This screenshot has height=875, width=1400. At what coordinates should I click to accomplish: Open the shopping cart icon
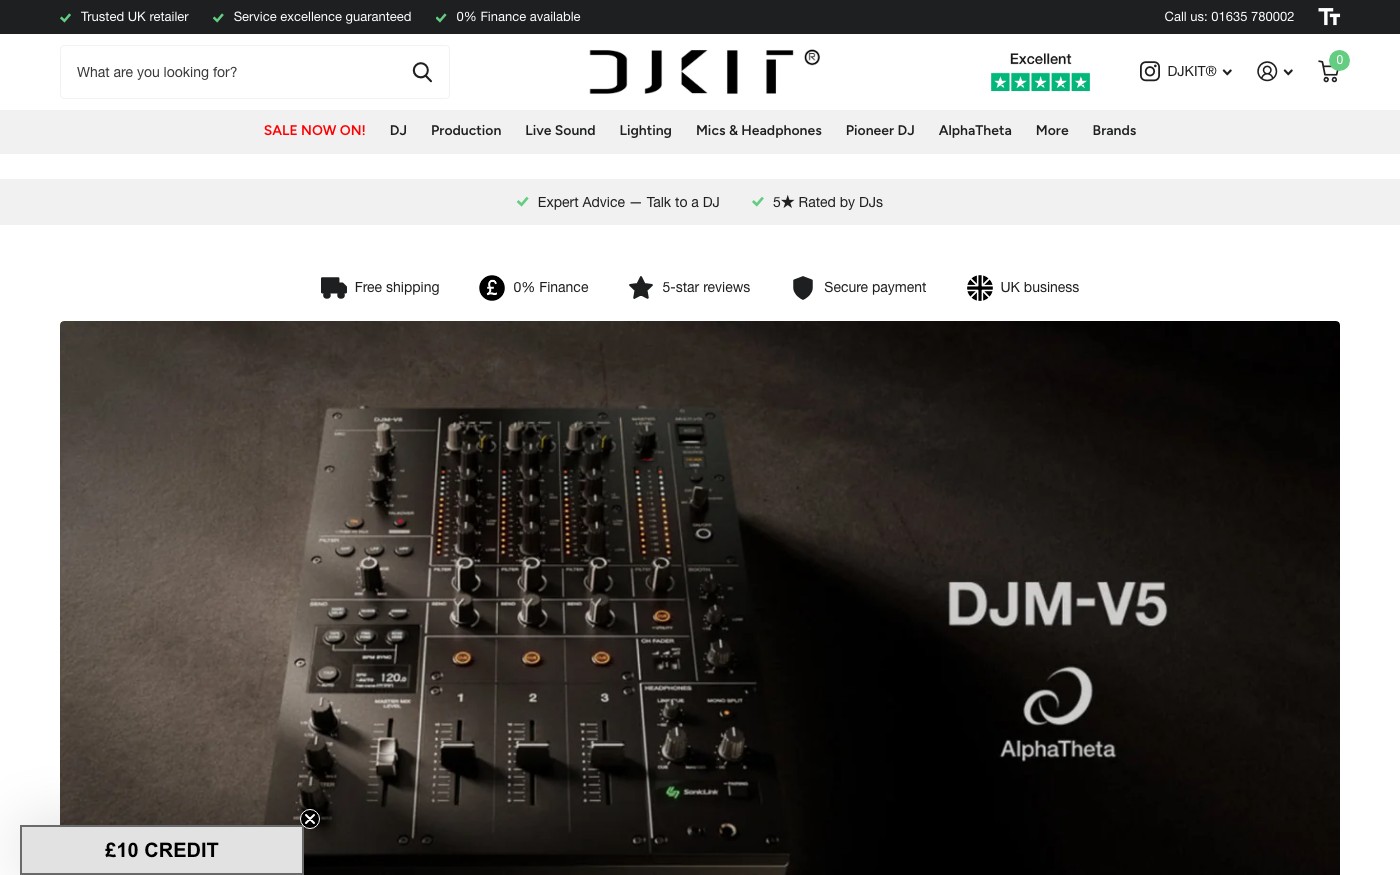coord(1329,72)
